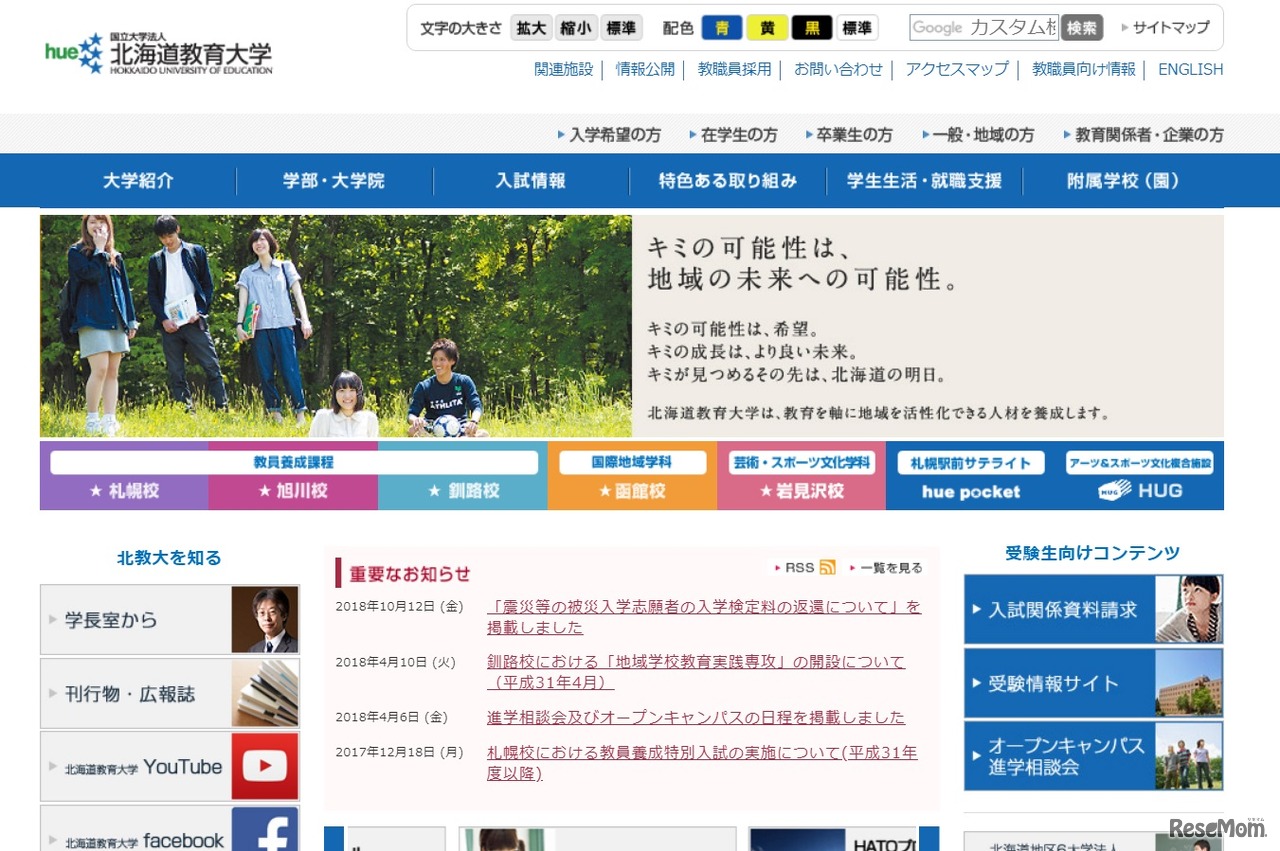Open the 入試関係資料請求 banner
The image size is (1280, 851).
[1094, 609]
